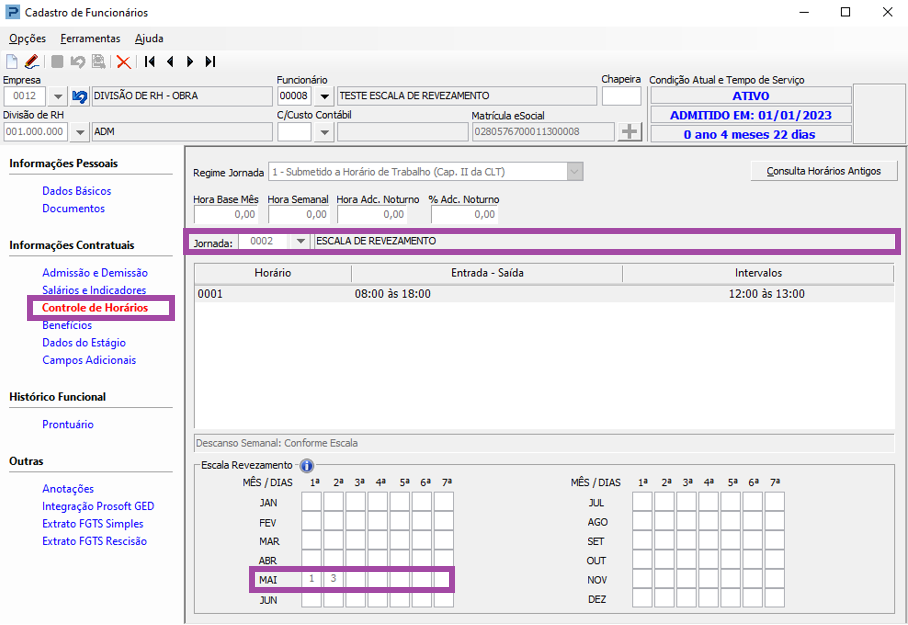Select schedule row 0001 in table

point(544,294)
